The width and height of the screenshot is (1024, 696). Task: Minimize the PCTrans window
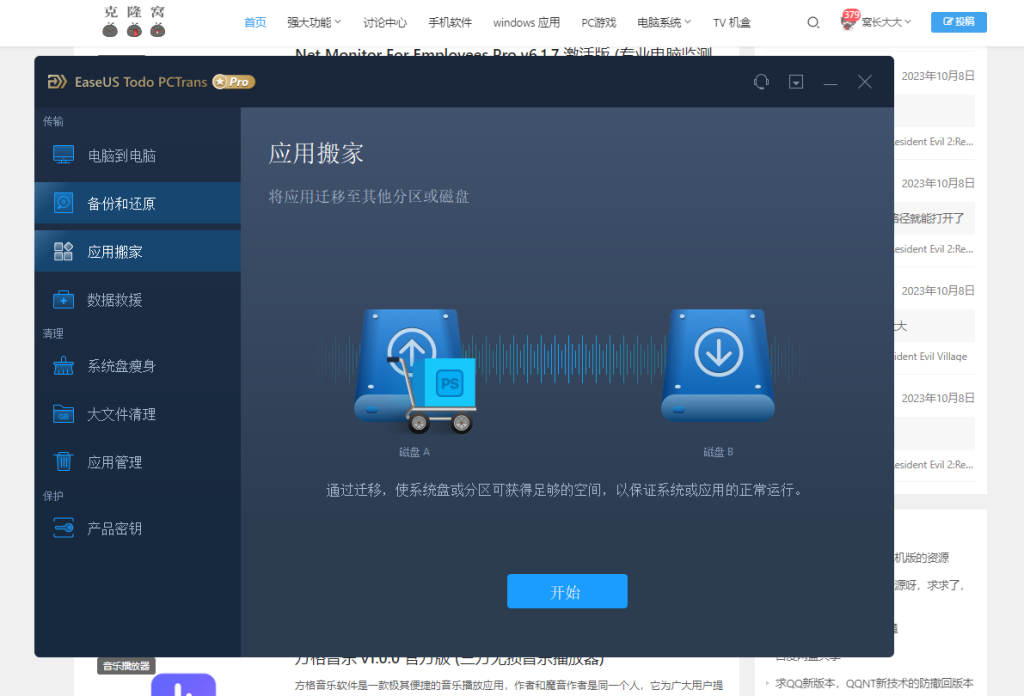831,82
